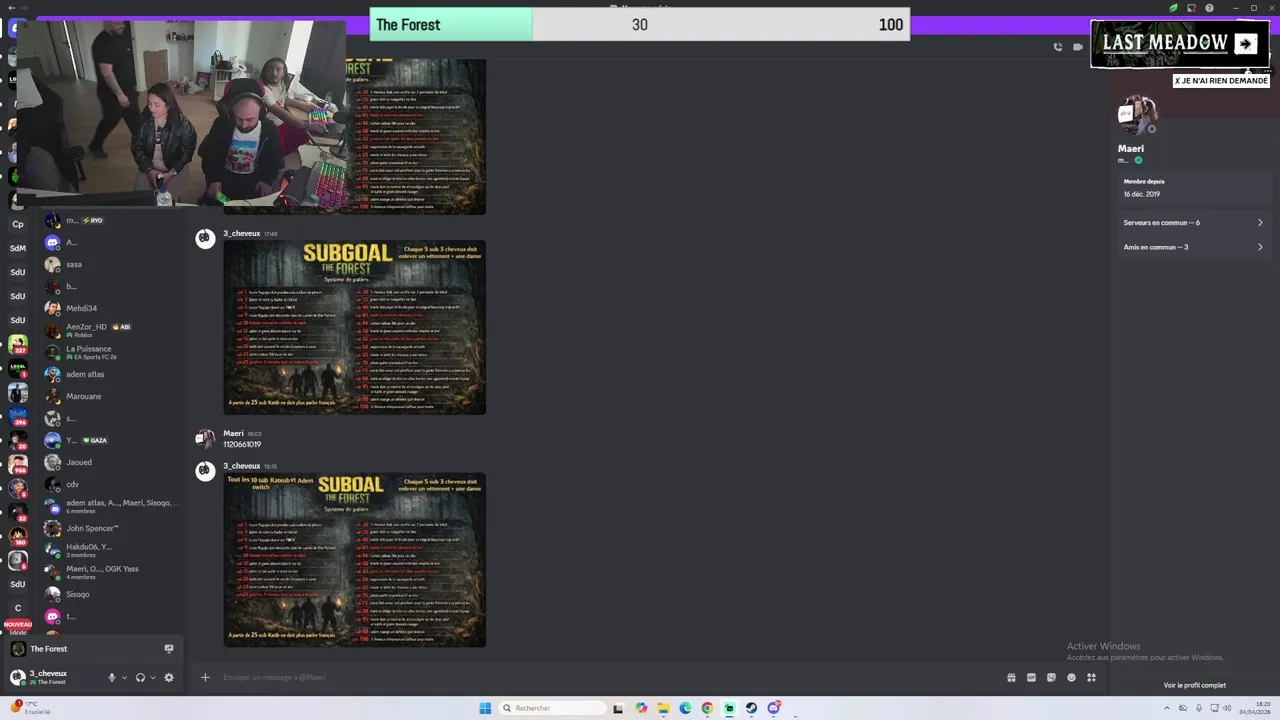Open Discord help question mark icon

(x=1209, y=8)
